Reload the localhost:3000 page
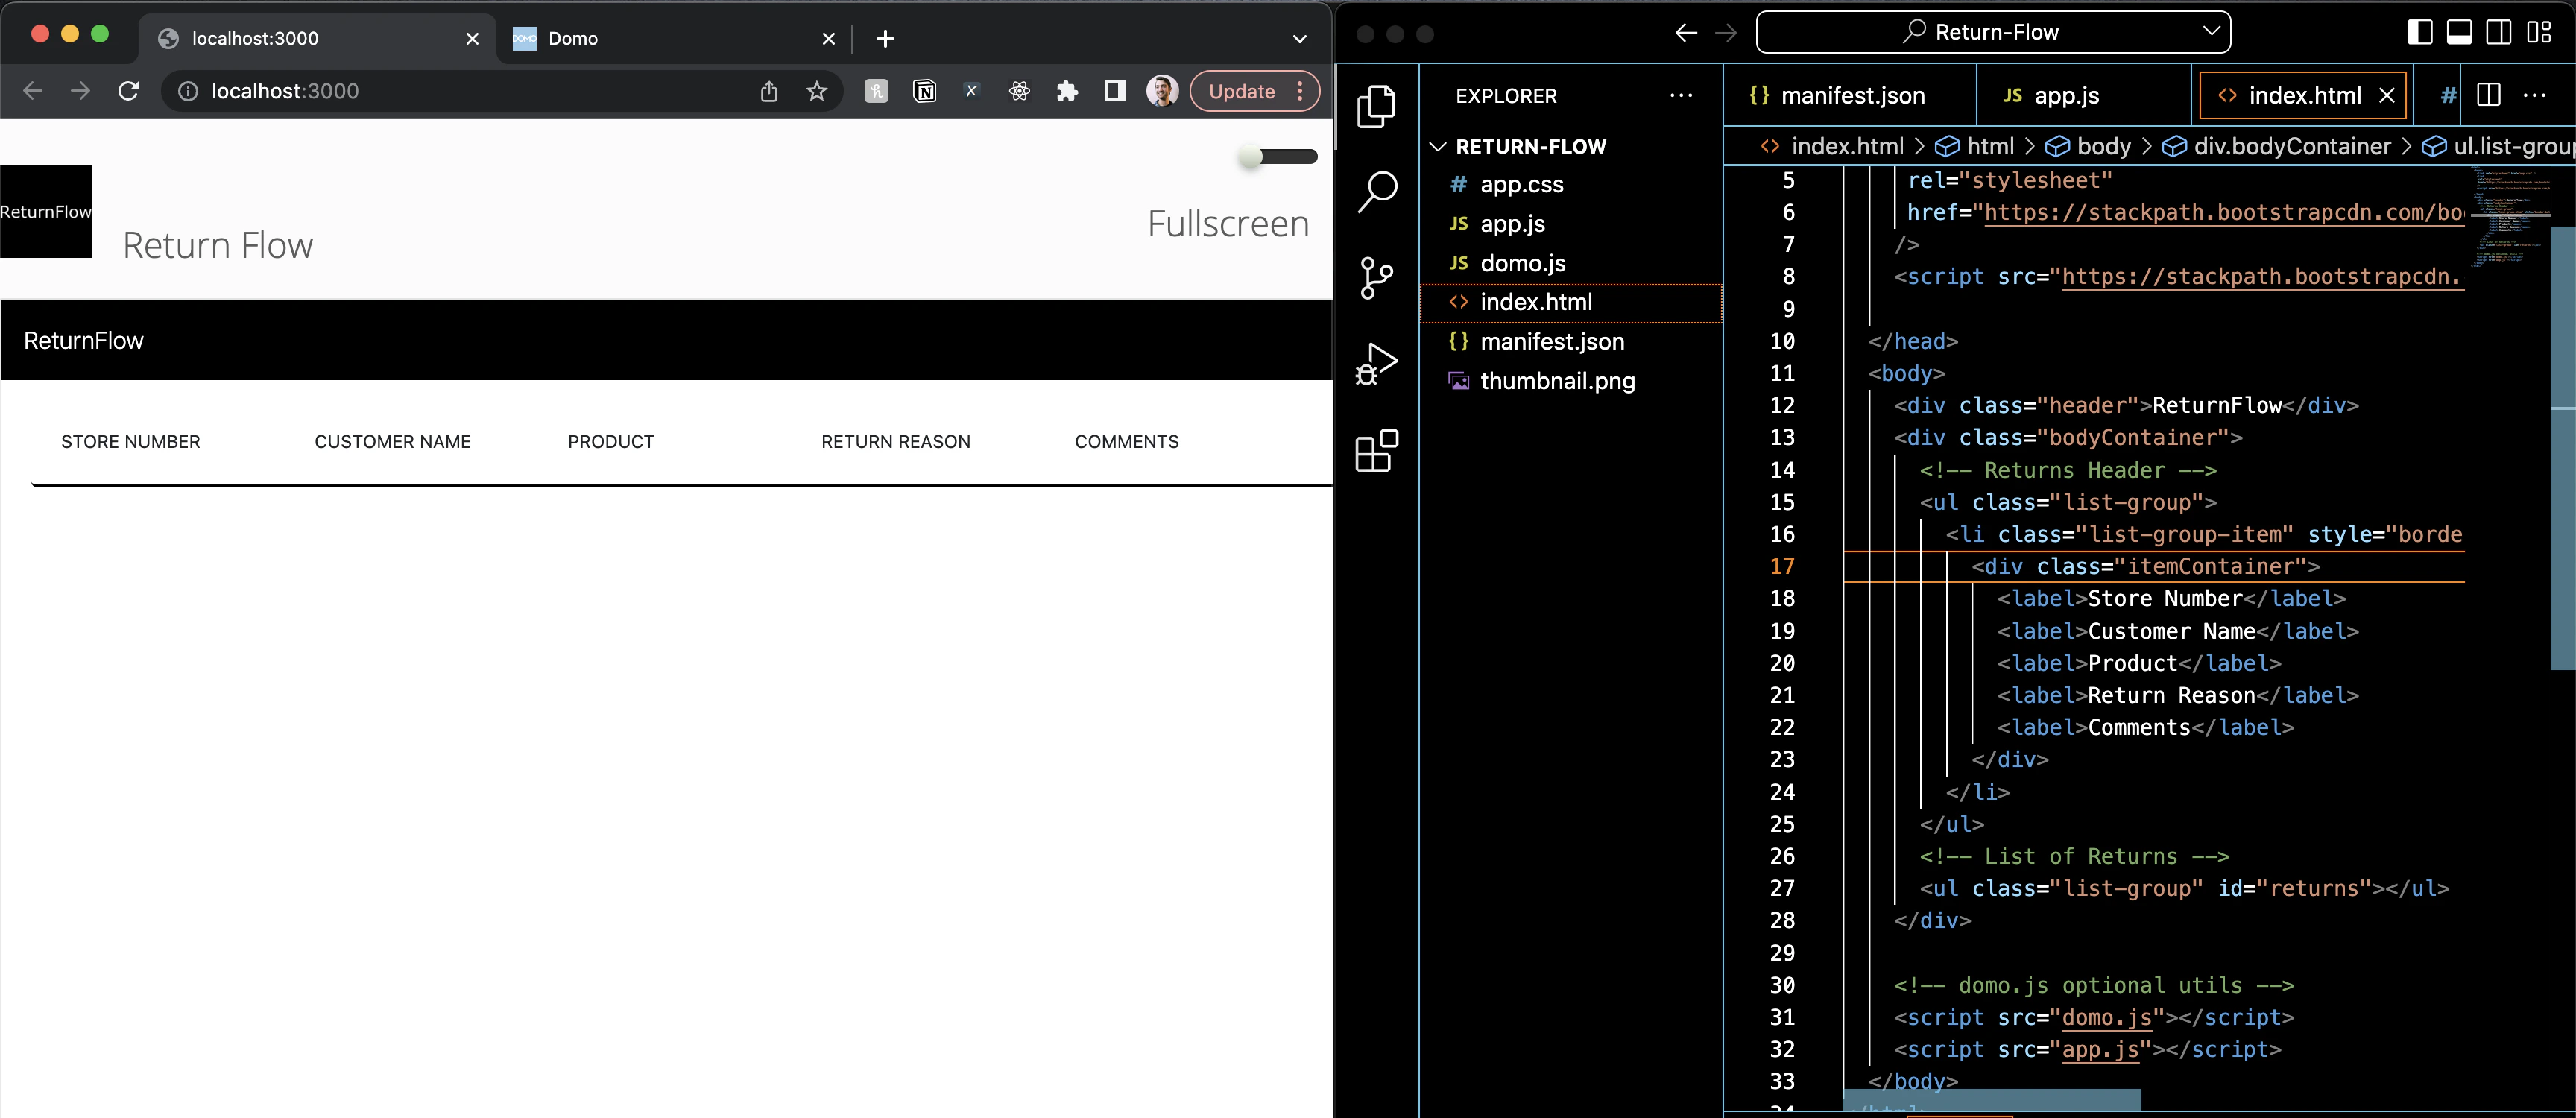2576x1118 pixels. coord(129,91)
